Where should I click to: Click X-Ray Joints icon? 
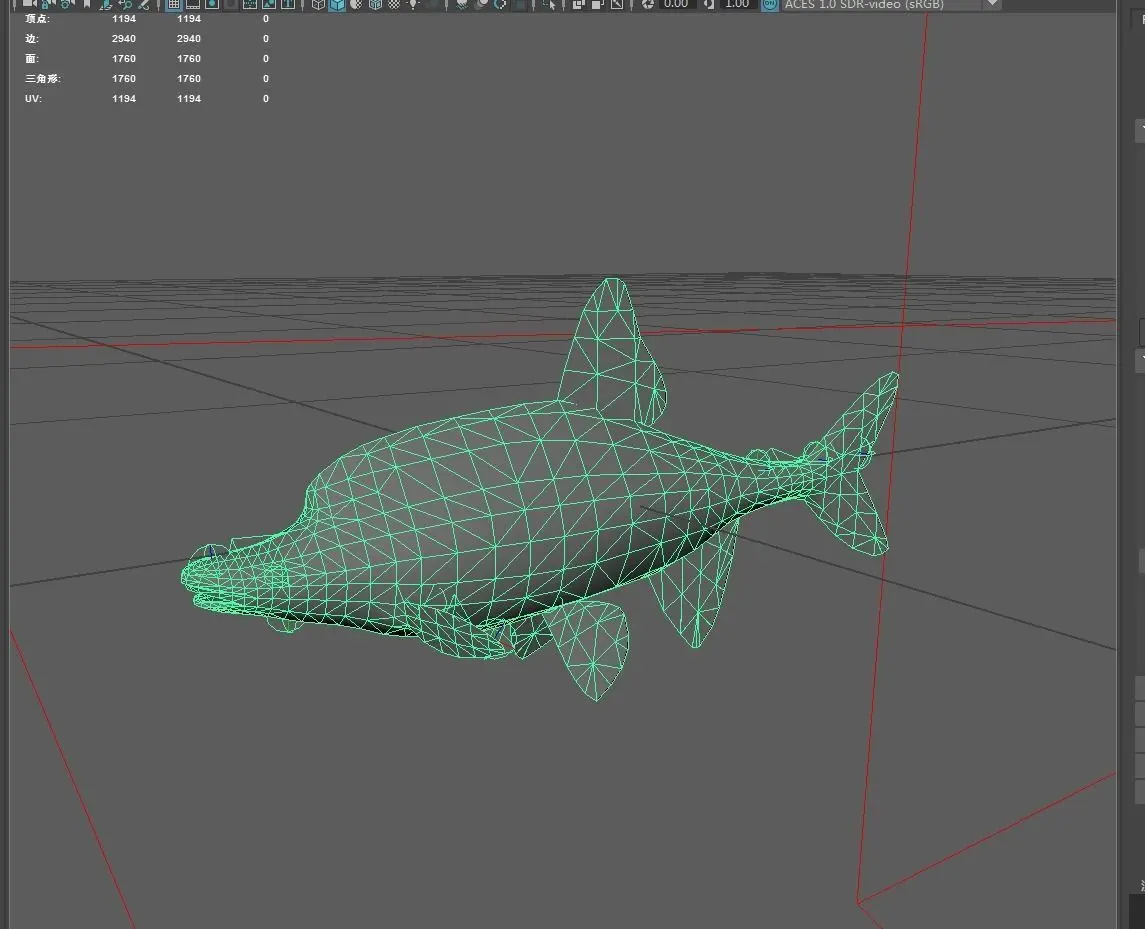[617, 4]
